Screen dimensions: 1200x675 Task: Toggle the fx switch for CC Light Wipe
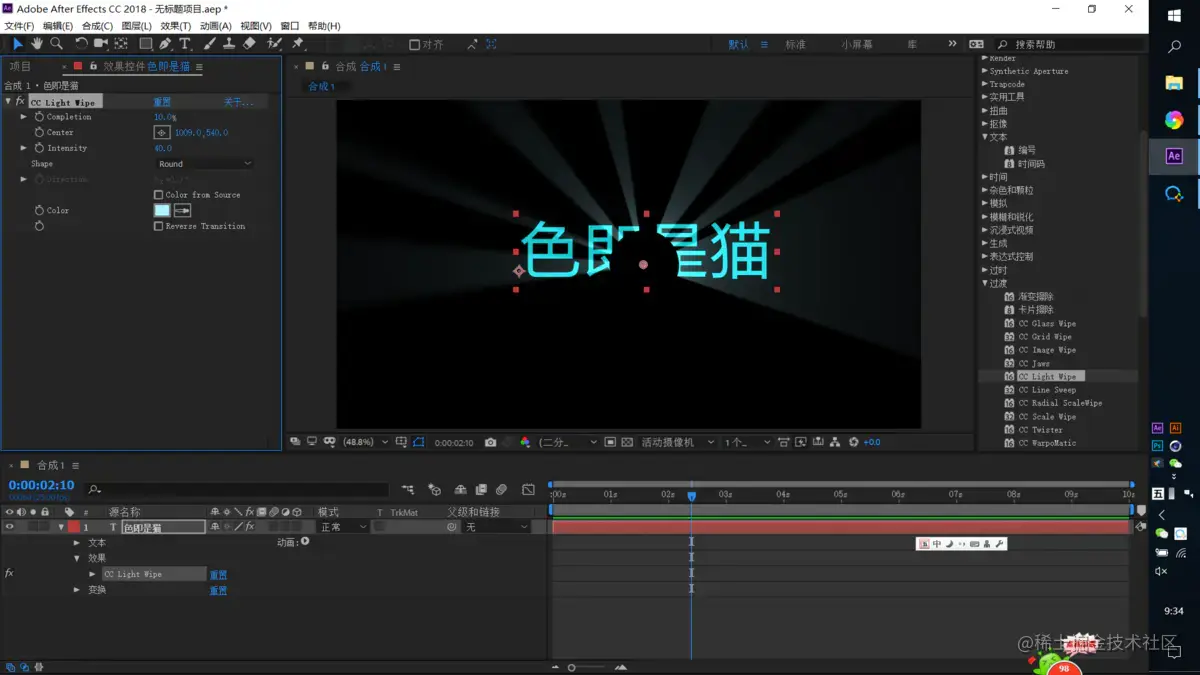(9, 574)
